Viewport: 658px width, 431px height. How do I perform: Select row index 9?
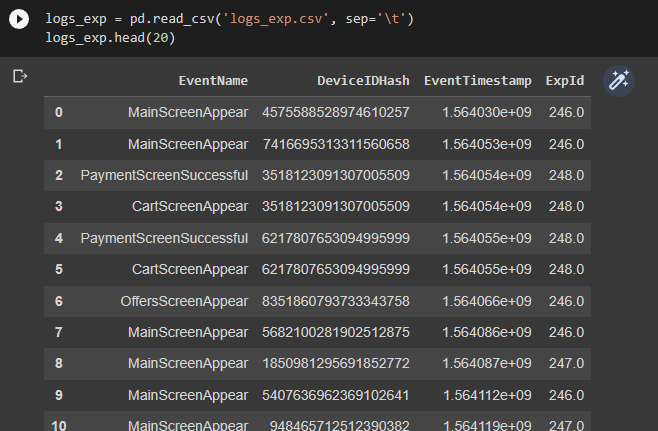tap(59, 395)
